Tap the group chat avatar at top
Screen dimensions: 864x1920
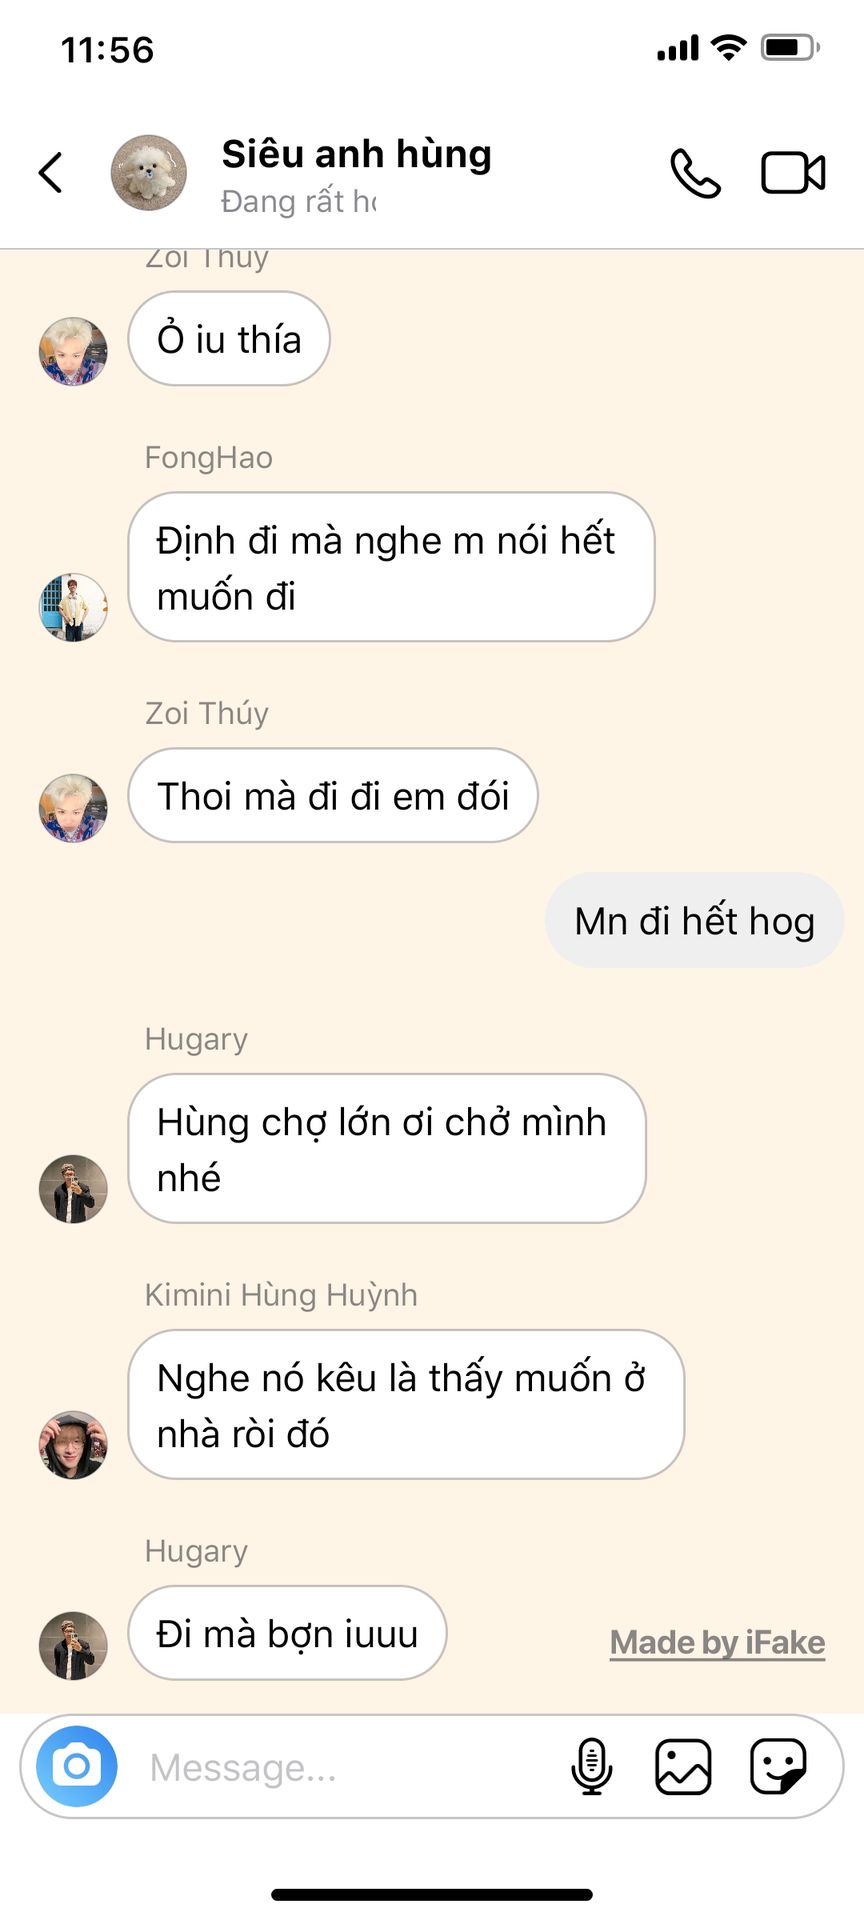(148, 172)
